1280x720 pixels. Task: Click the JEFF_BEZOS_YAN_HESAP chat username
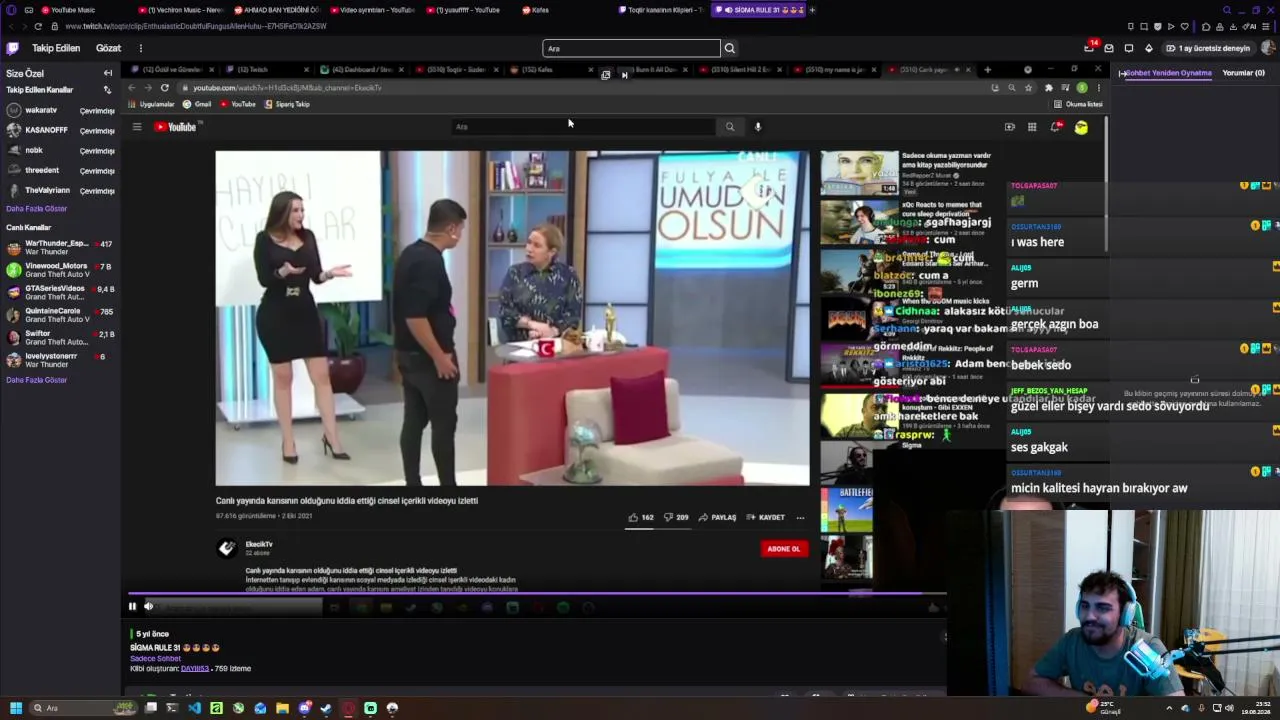pos(1049,391)
